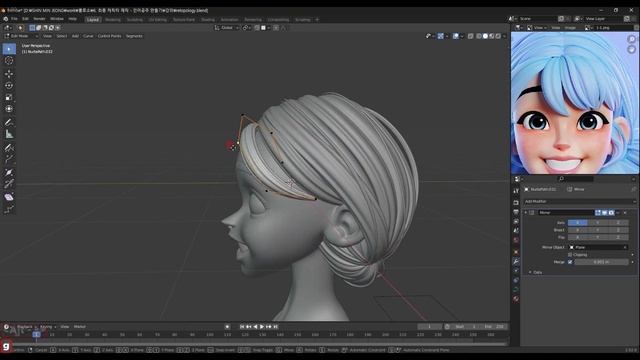Screen dimensions: 640x360
Task: Play animation in timeline
Action: 262,327
